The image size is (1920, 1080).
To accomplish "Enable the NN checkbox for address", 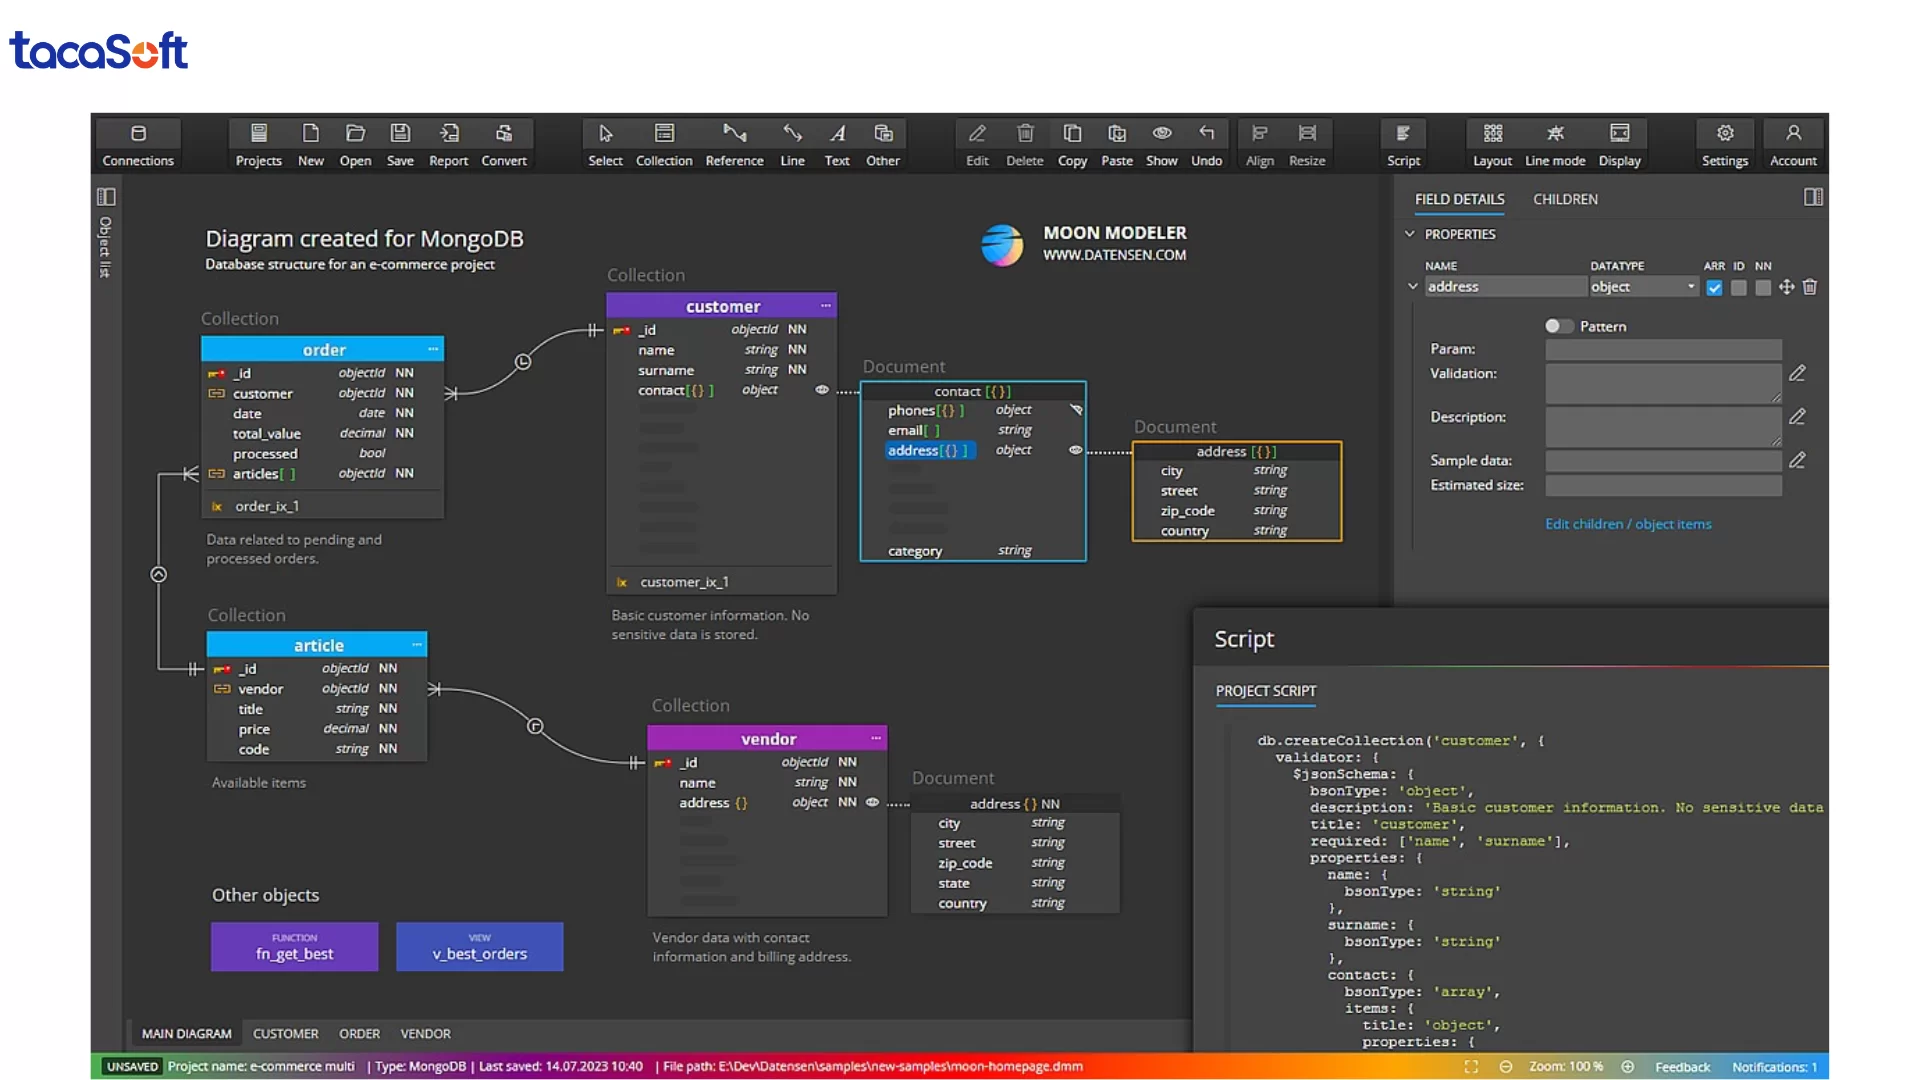I will 1763,288.
